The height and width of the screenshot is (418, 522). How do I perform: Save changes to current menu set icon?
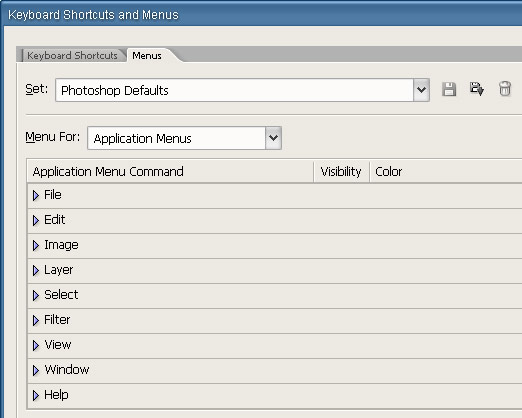coord(449,89)
